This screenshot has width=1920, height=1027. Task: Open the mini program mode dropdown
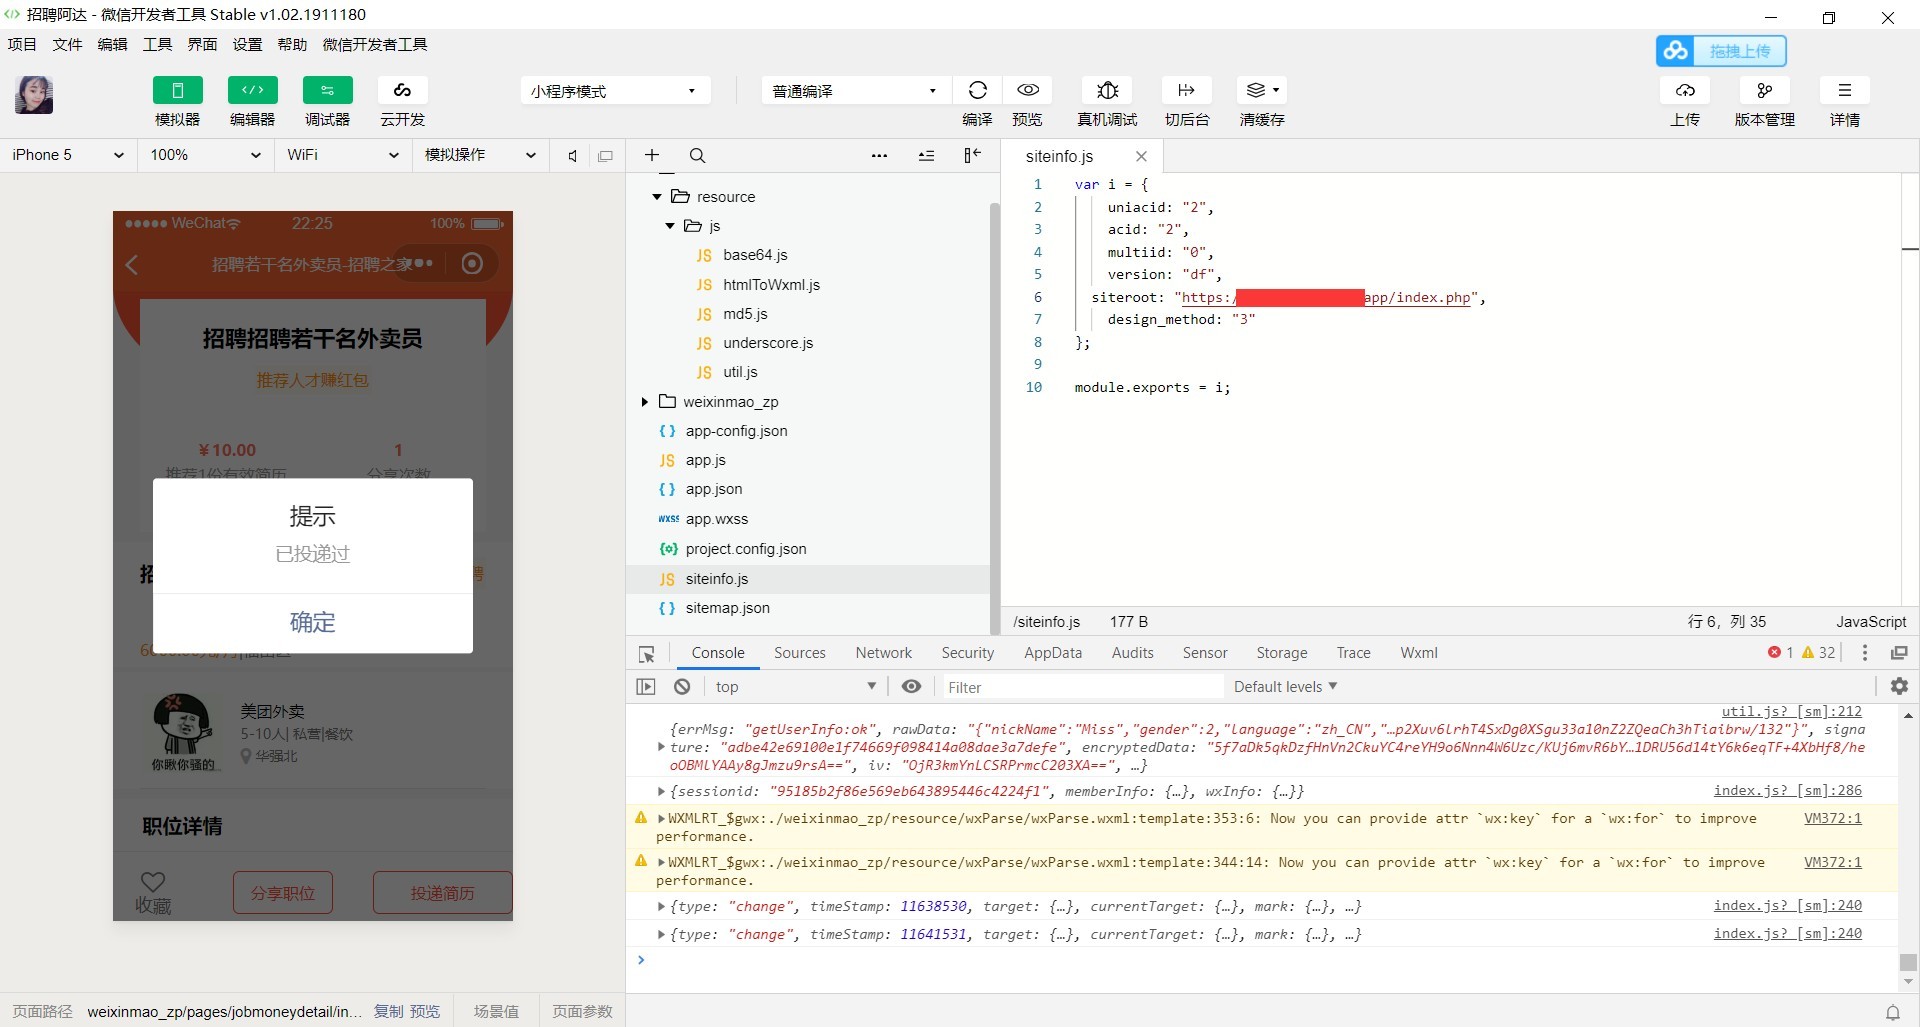[x=614, y=91]
